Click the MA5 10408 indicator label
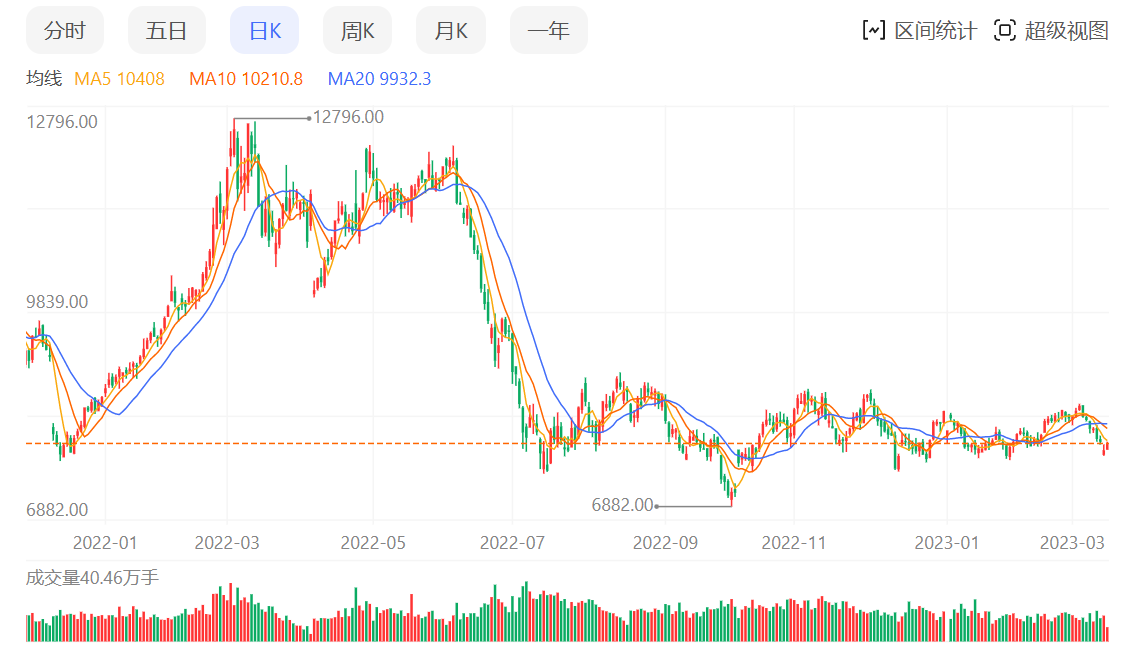Screen dimensions: 1131x655 (x=119, y=78)
